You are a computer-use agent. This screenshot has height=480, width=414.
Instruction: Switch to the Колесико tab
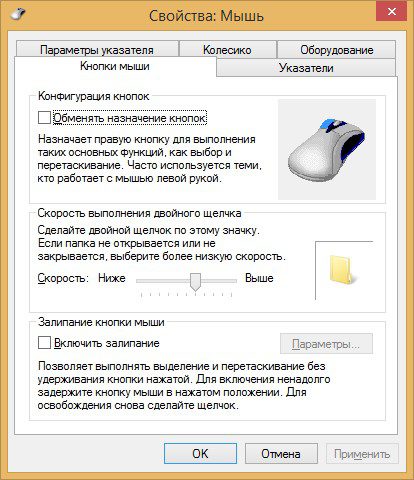click(227, 50)
